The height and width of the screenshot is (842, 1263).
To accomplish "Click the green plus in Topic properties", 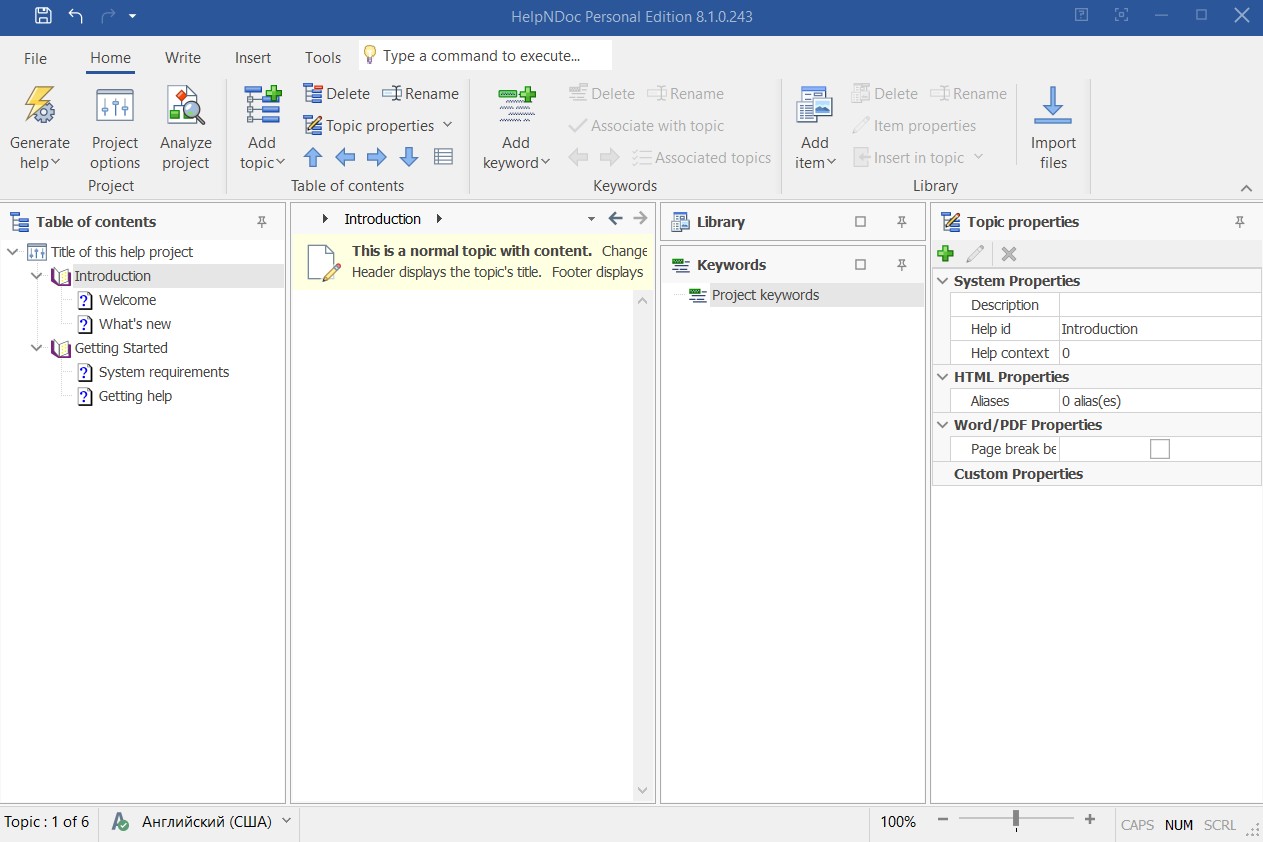I will coord(946,254).
